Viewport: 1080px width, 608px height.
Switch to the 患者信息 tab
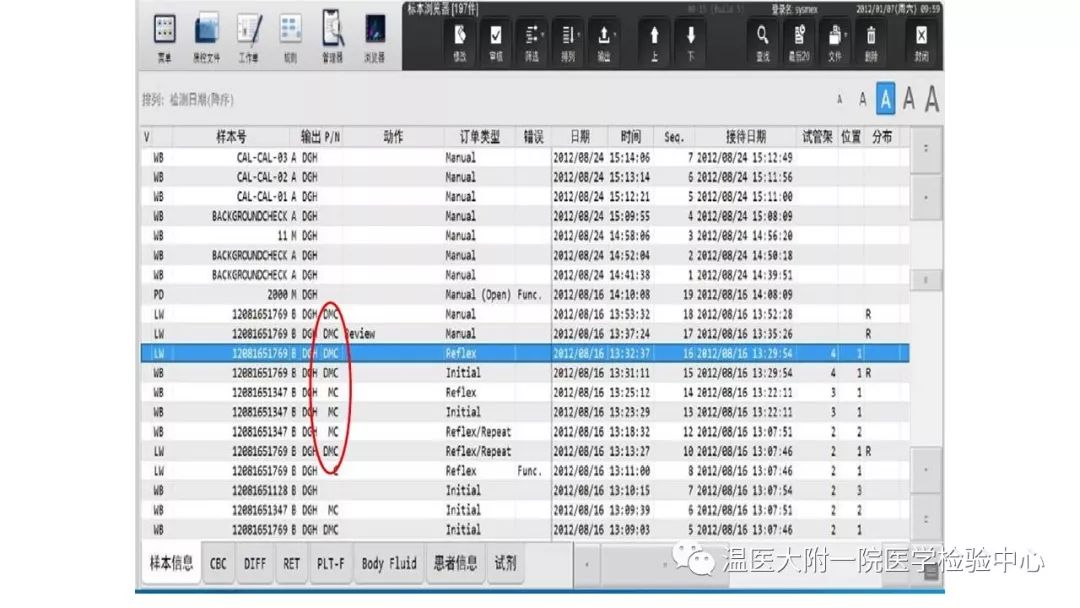click(x=455, y=563)
